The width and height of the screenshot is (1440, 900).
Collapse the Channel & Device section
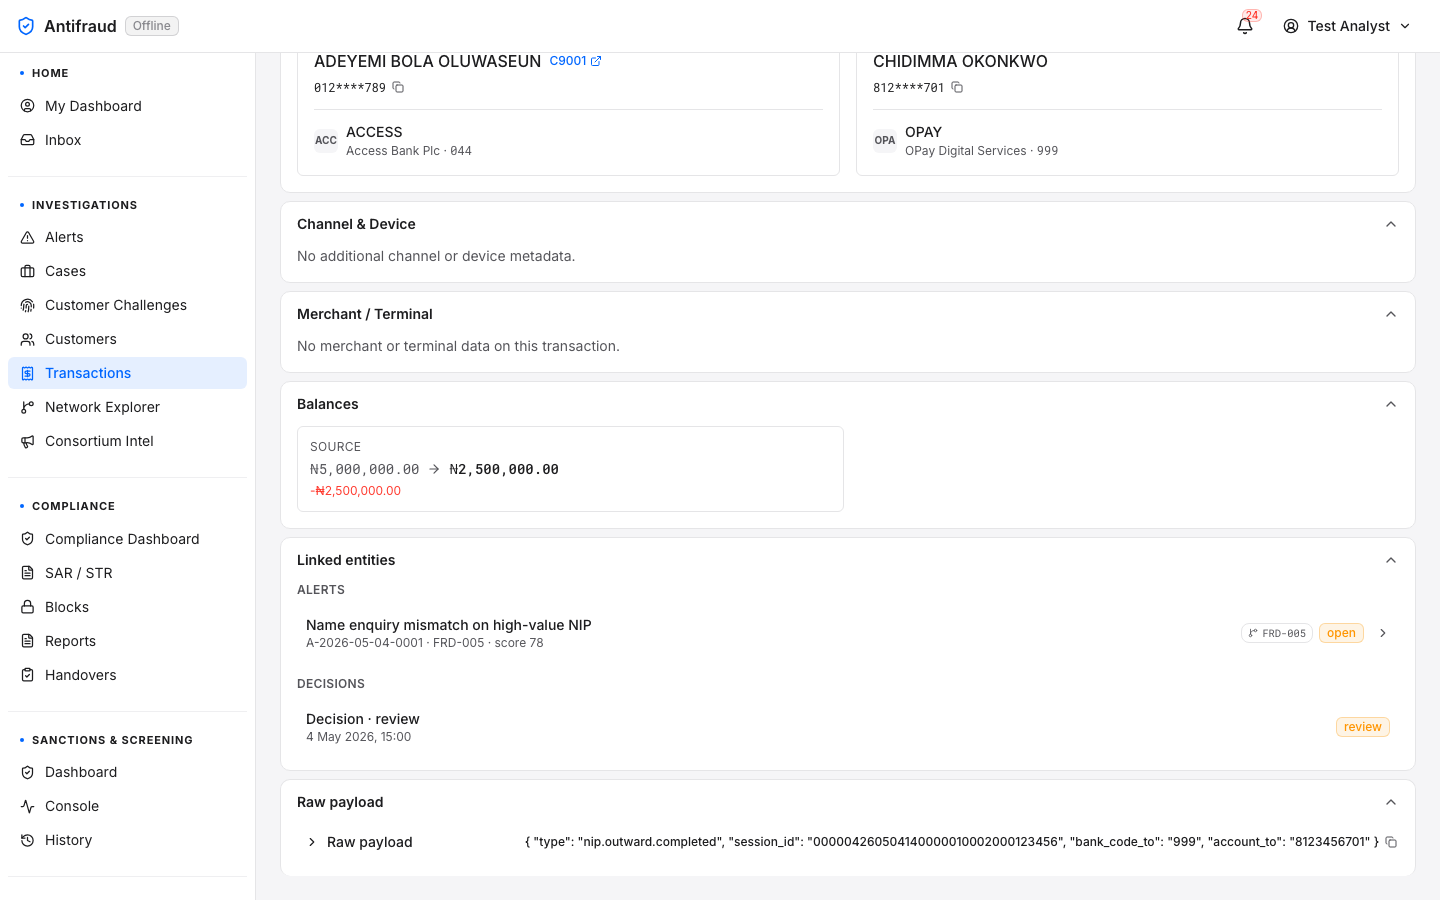tap(1390, 224)
